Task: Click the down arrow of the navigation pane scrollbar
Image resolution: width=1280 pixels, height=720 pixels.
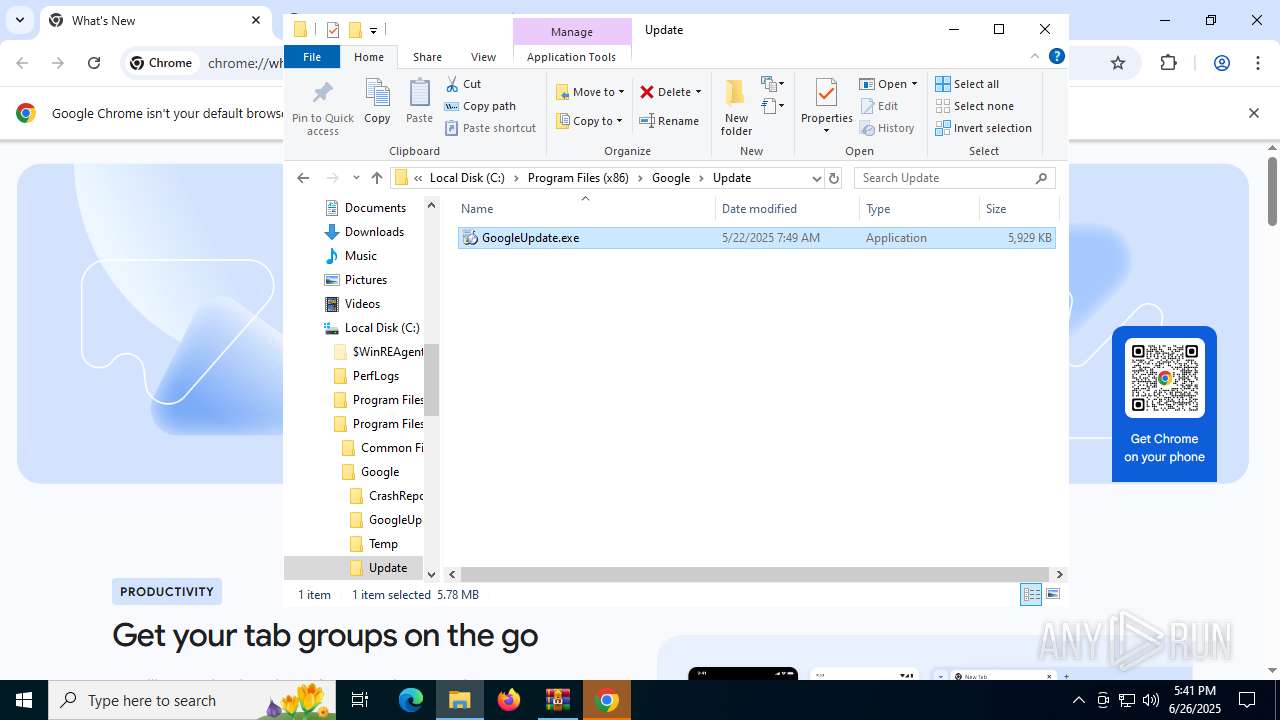Action: click(431, 574)
